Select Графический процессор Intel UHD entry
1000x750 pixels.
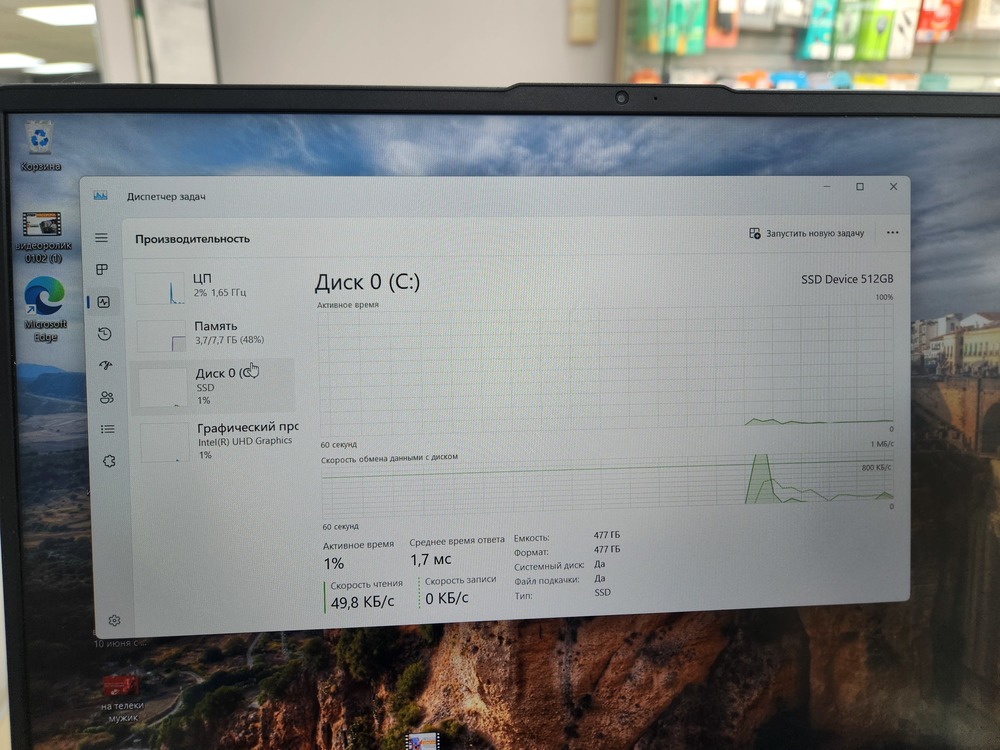coord(217,440)
